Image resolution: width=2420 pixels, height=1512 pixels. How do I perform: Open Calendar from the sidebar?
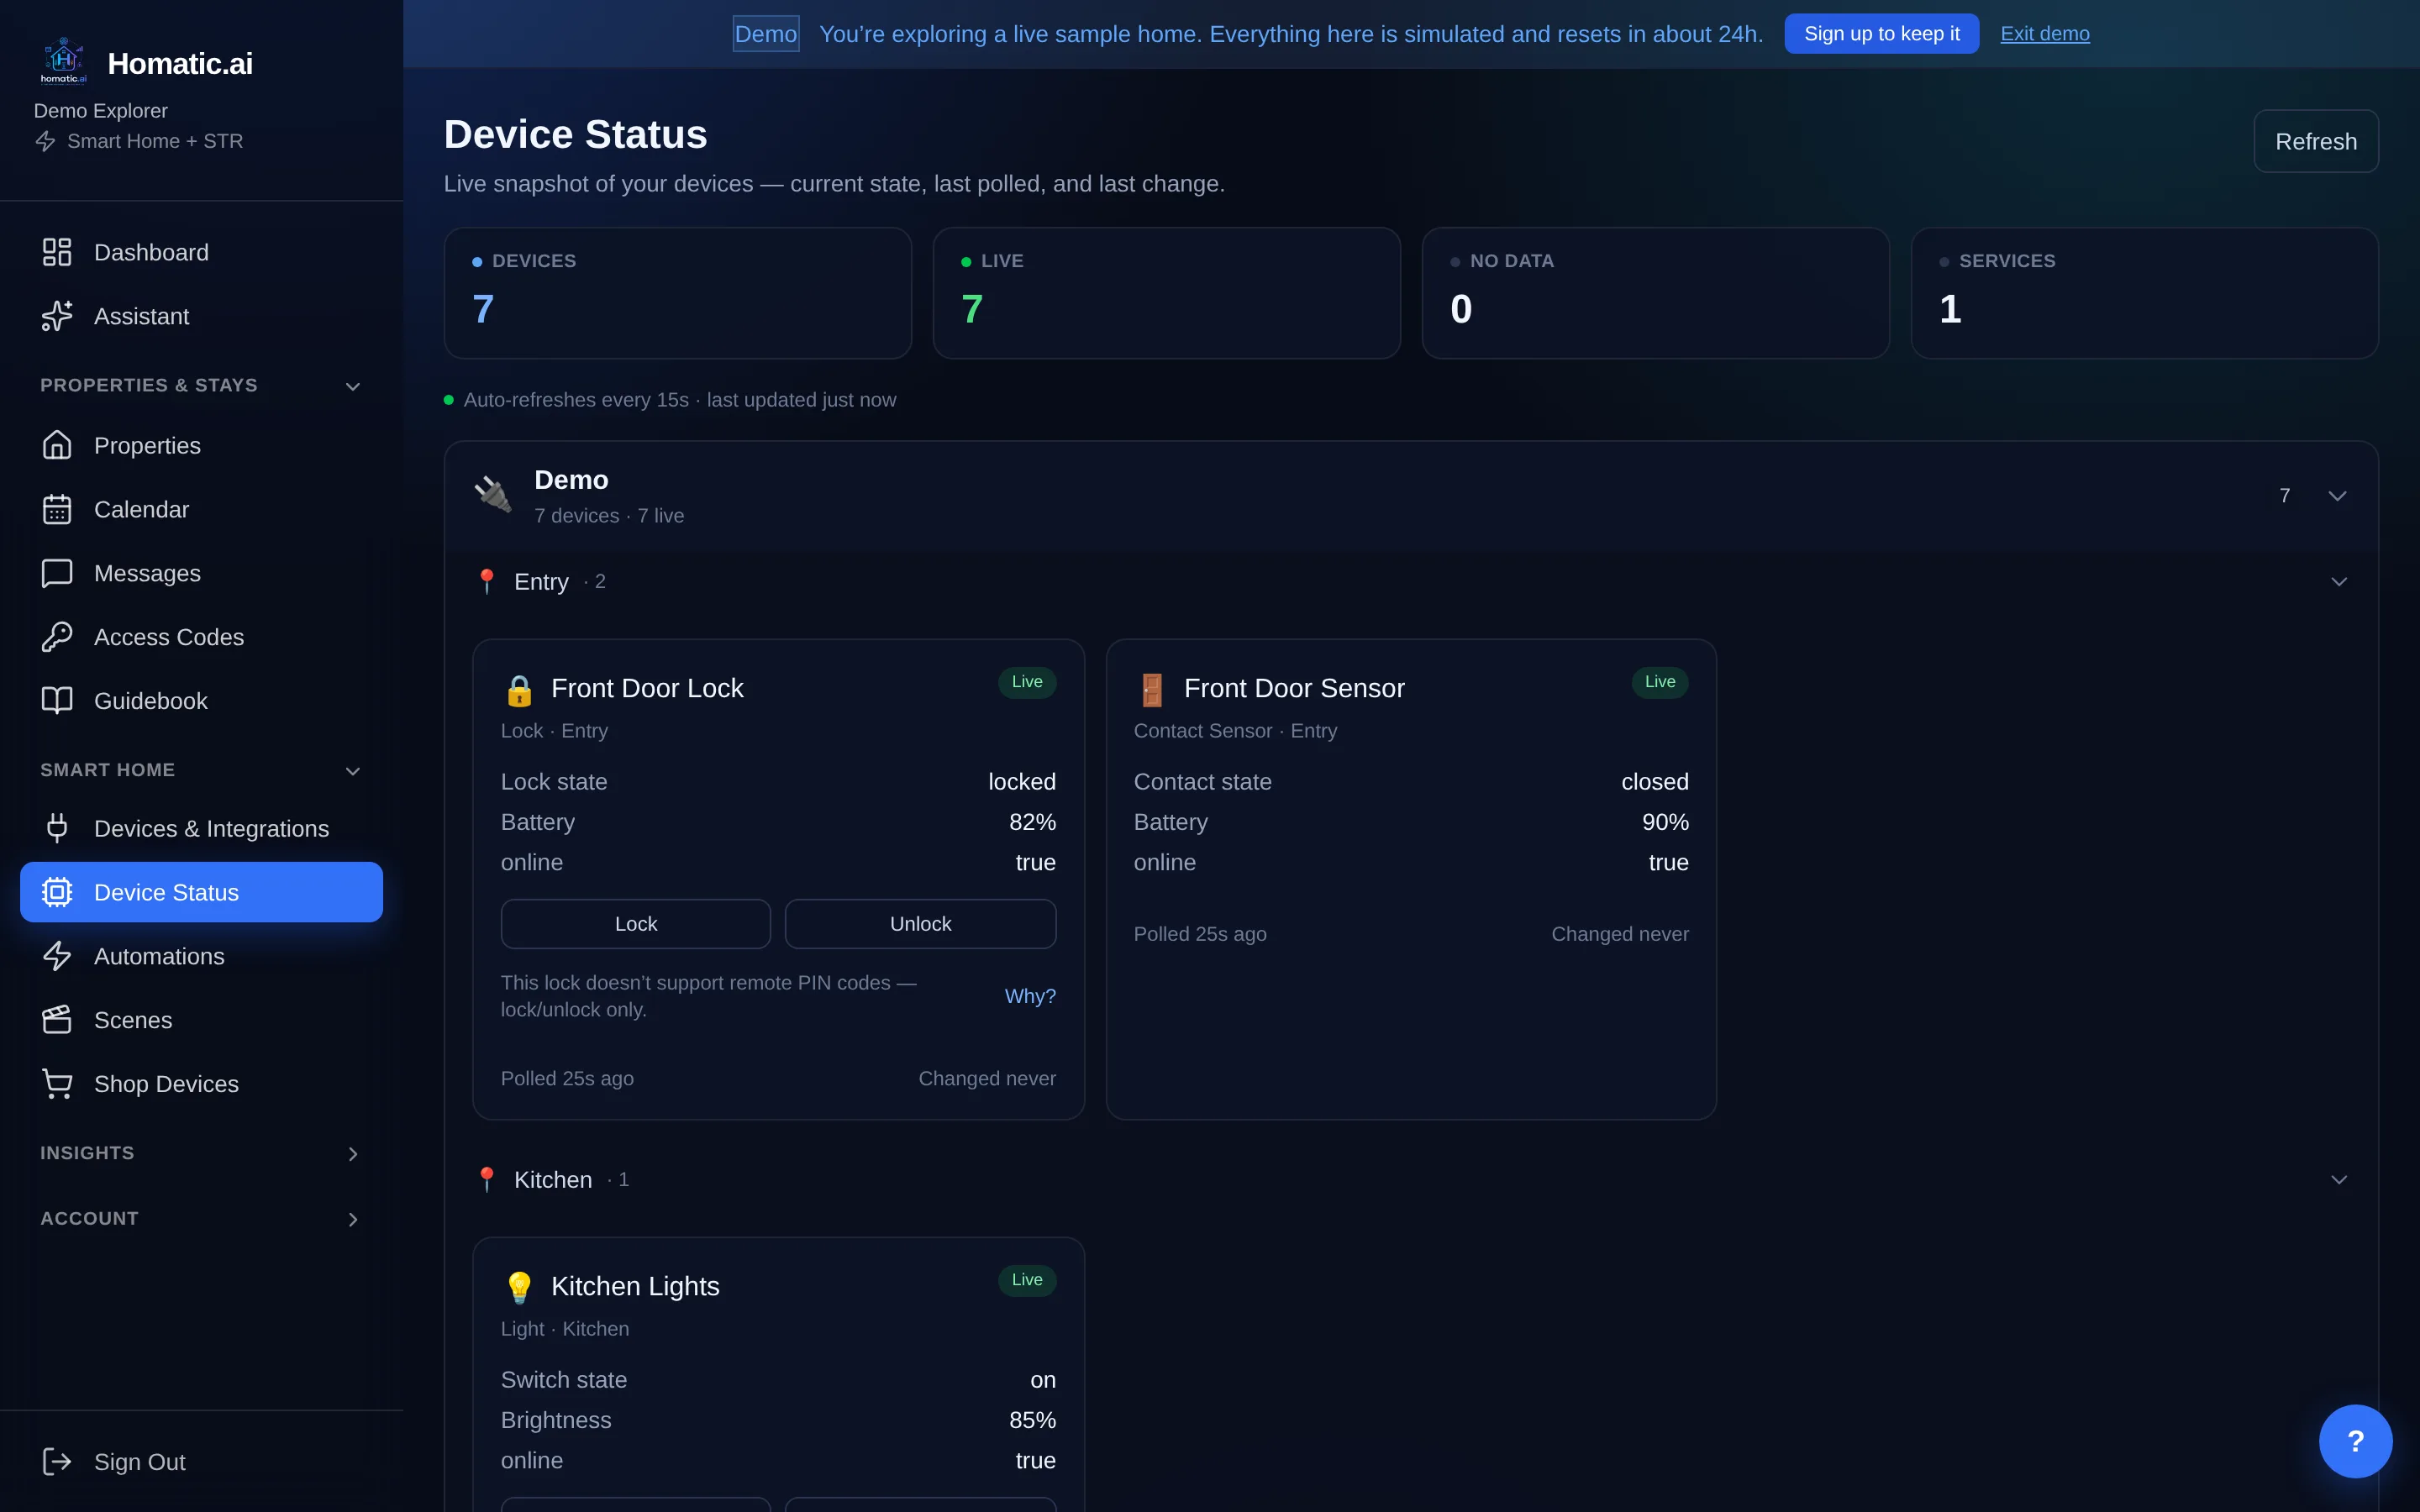click(201, 509)
